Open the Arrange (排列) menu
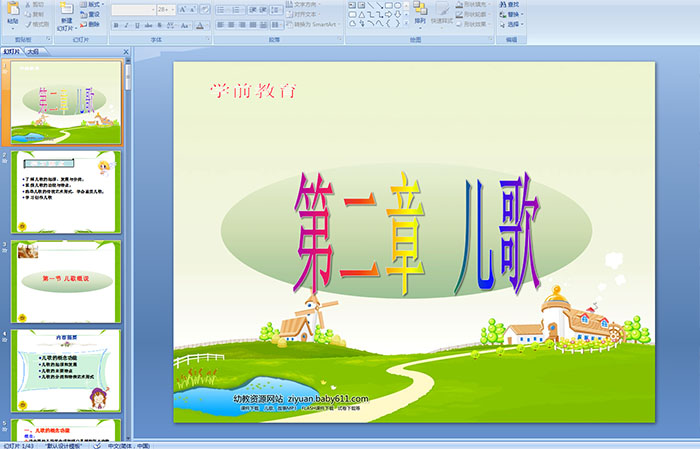 pos(420,13)
